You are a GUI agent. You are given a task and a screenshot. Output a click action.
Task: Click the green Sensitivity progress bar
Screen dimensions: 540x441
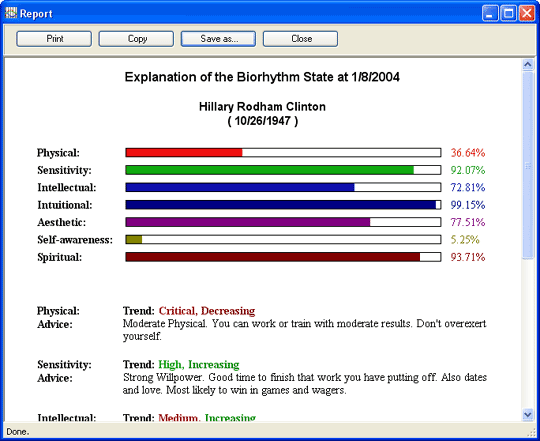[x=283, y=170]
